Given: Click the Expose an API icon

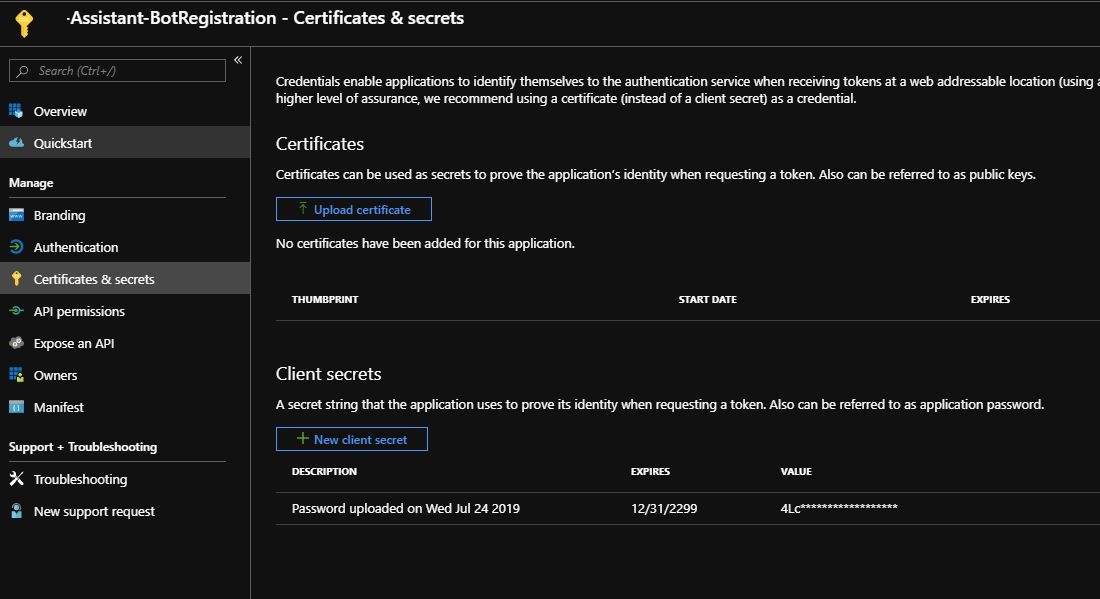Looking at the screenshot, I should [16, 343].
